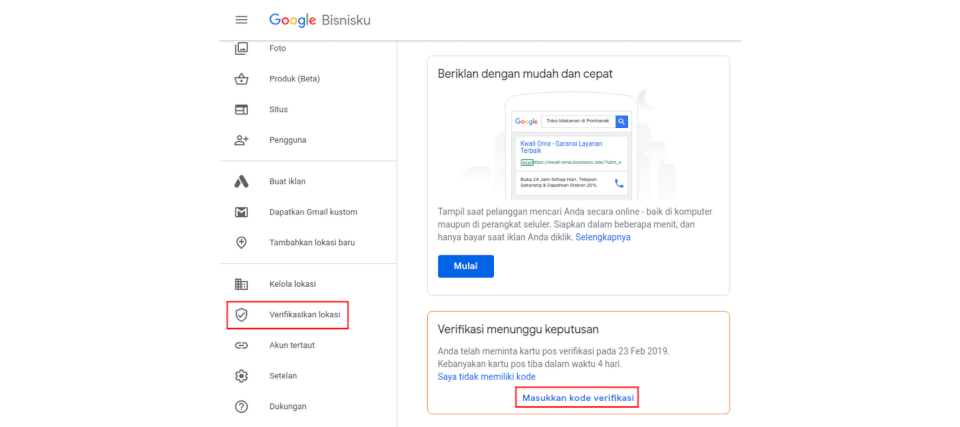Click the Google Bisnisku logo
960x427 pixels.
pyautogui.click(x=320, y=20)
